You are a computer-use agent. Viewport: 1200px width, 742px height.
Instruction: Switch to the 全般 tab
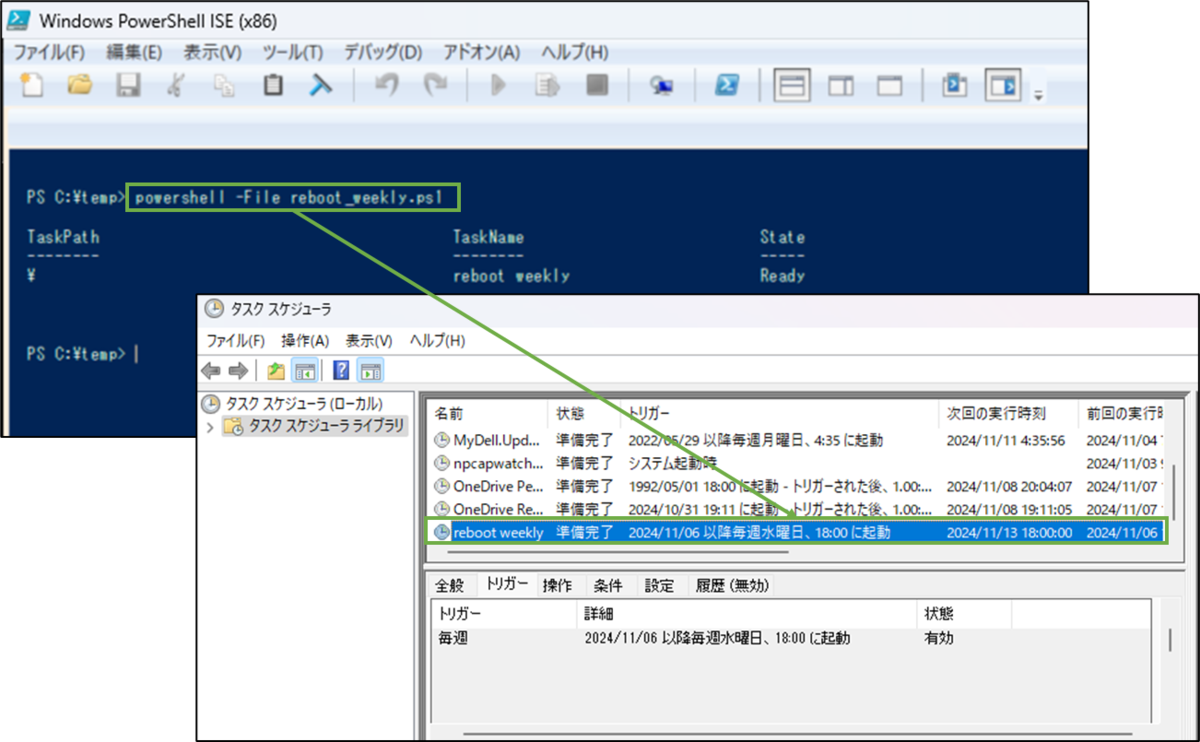pyautogui.click(x=450, y=585)
